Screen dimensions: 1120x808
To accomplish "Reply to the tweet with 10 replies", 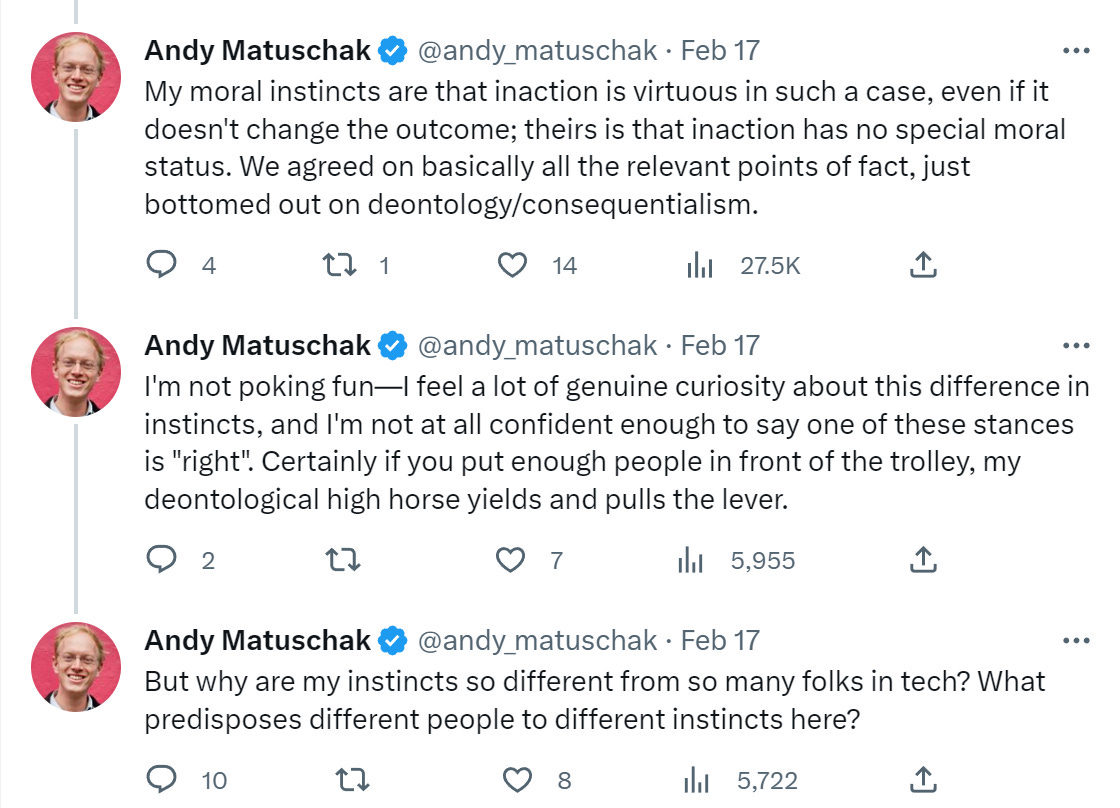I will pos(162,780).
